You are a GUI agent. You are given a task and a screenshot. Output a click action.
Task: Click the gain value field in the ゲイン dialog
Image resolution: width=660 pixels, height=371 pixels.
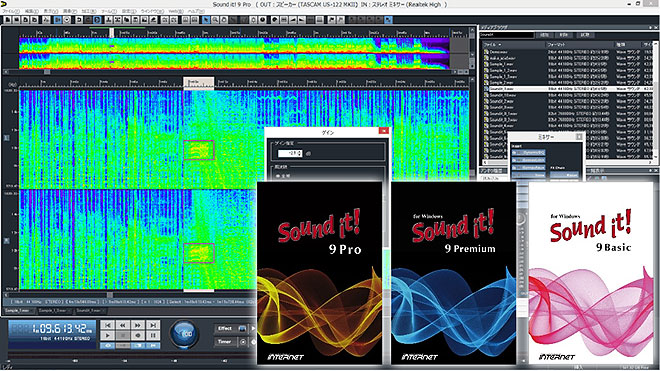tap(290, 153)
